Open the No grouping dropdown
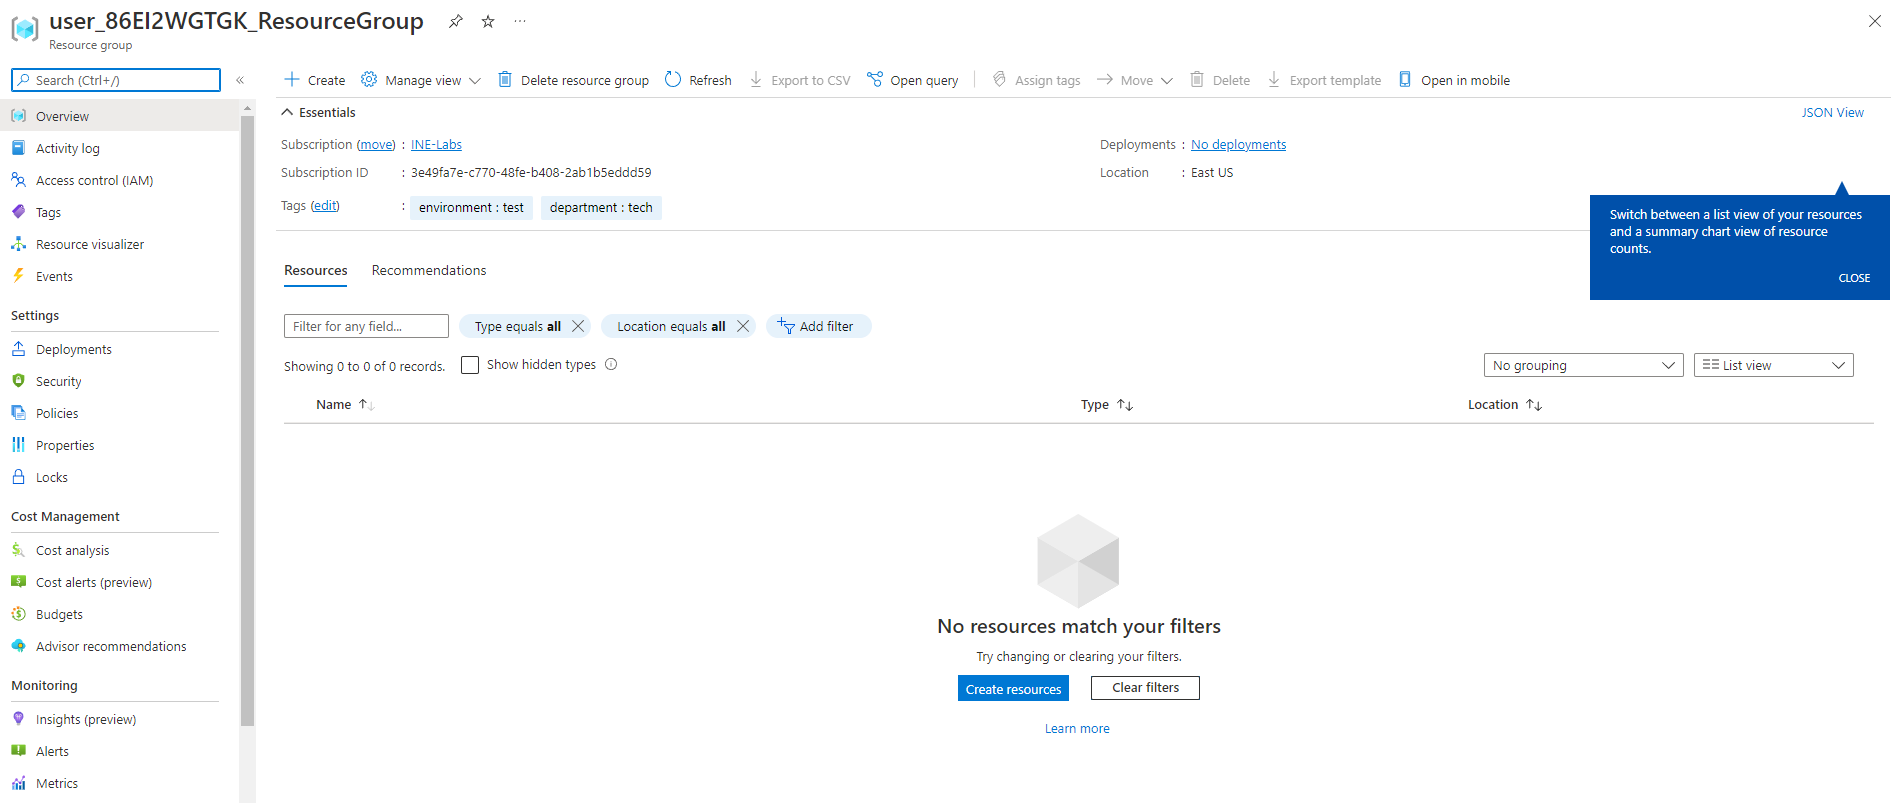The height and width of the screenshot is (803, 1891). [x=1582, y=365]
